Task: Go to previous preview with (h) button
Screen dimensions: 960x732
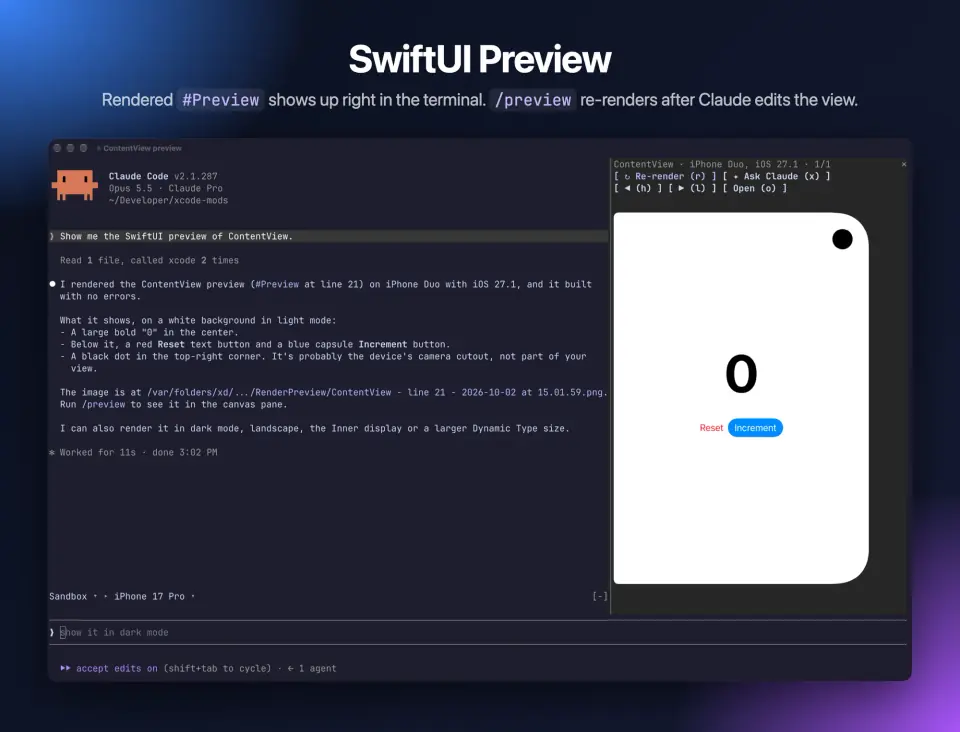Action: point(638,188)
